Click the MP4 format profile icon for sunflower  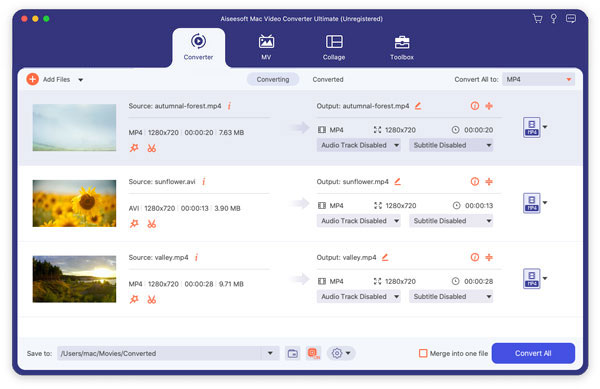[x=532, y=203]
